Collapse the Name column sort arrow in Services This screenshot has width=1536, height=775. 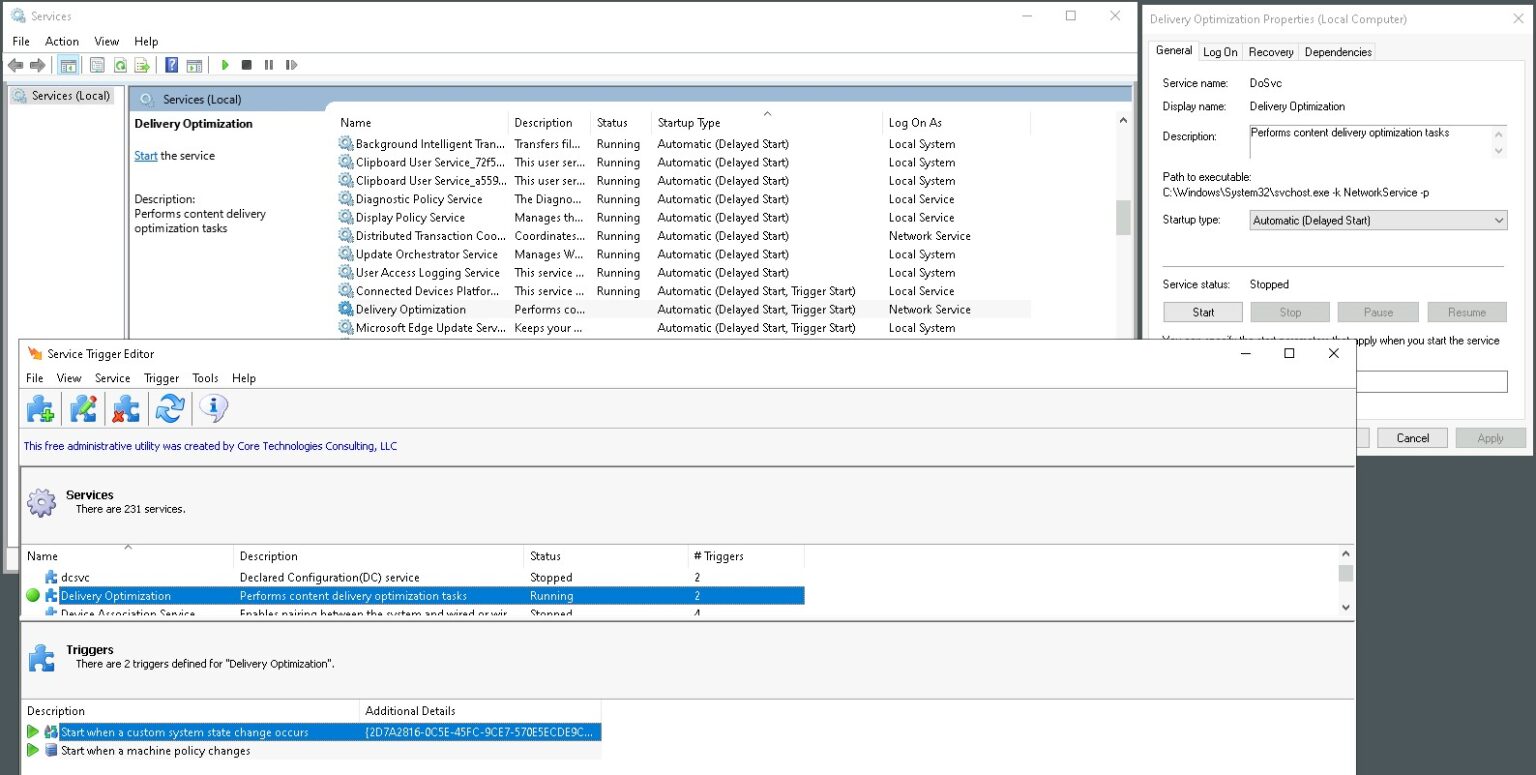[x=765, y=115]
